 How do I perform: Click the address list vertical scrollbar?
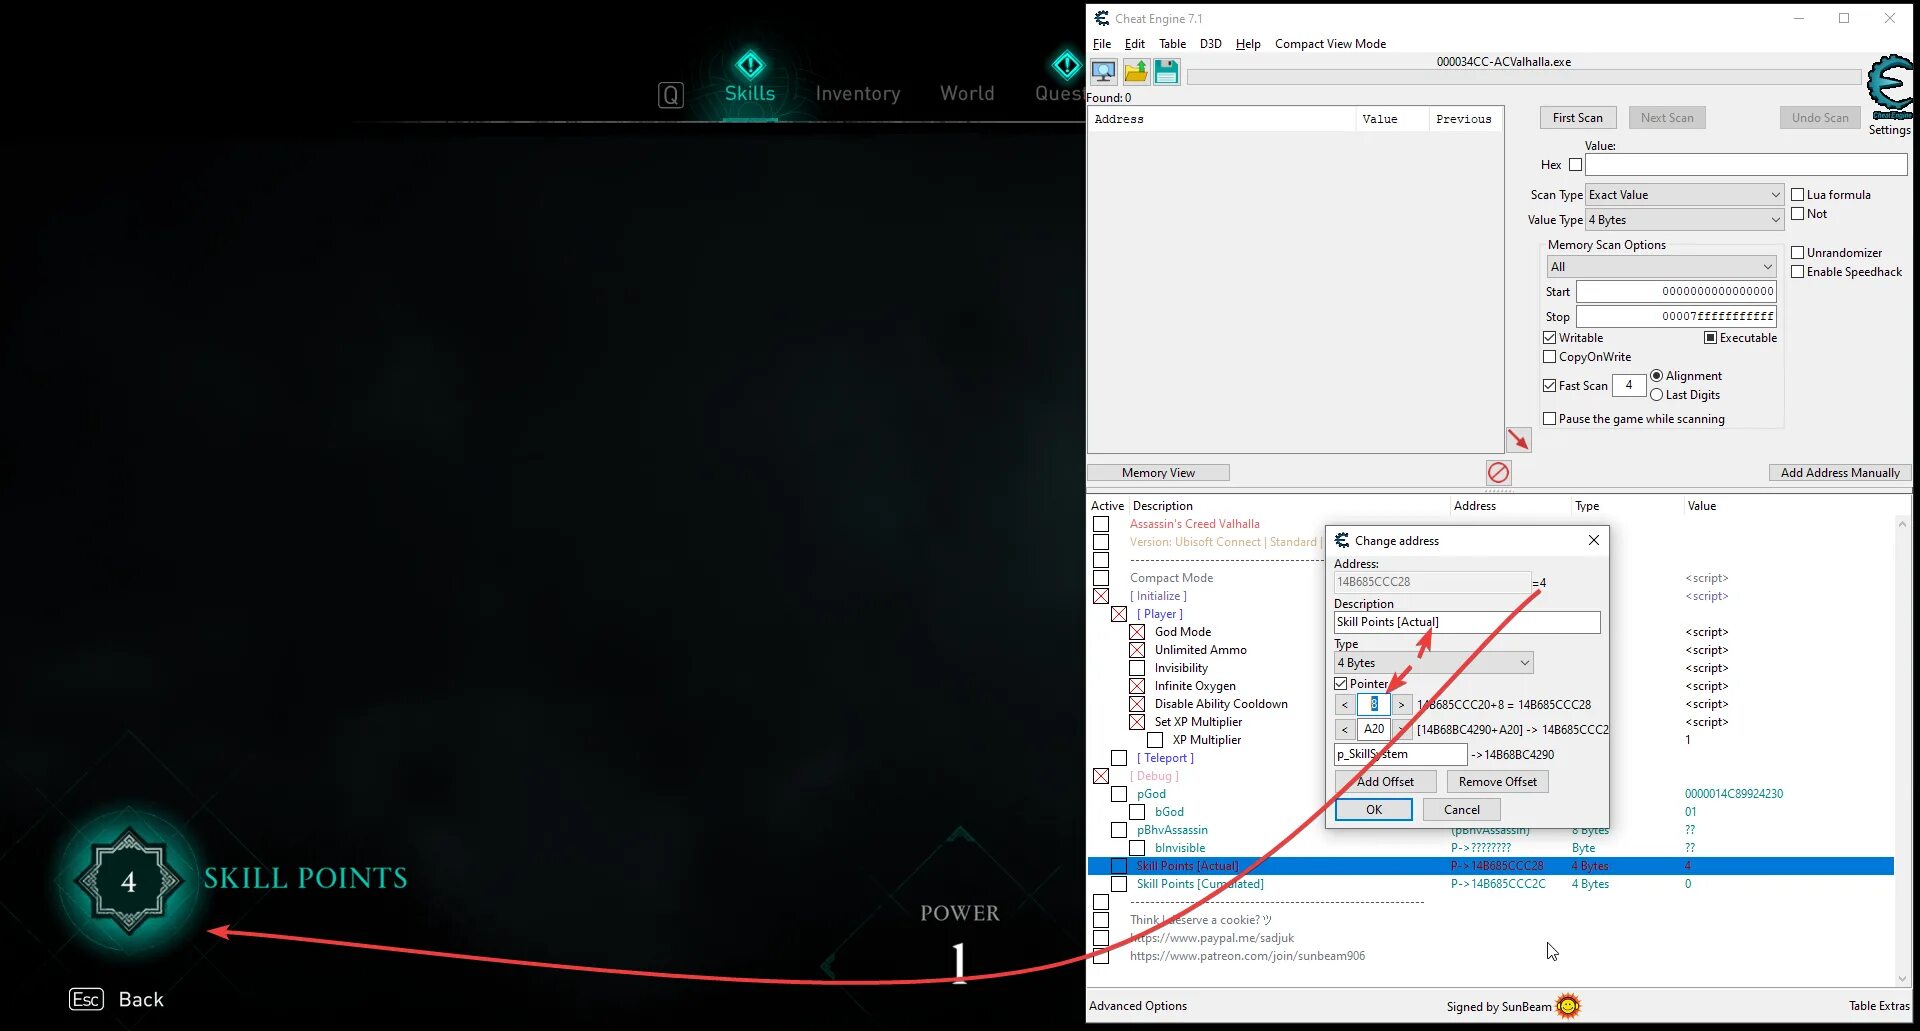tap(1902, 750)
